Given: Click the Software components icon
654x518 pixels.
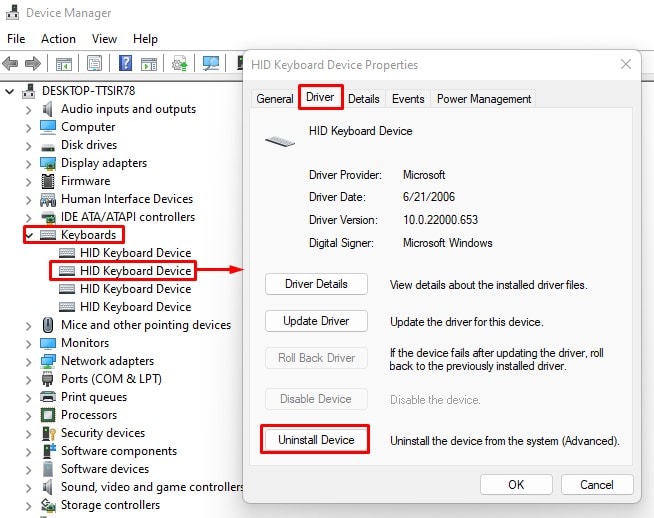Looking at the screenshot, I should click(49, 451).
